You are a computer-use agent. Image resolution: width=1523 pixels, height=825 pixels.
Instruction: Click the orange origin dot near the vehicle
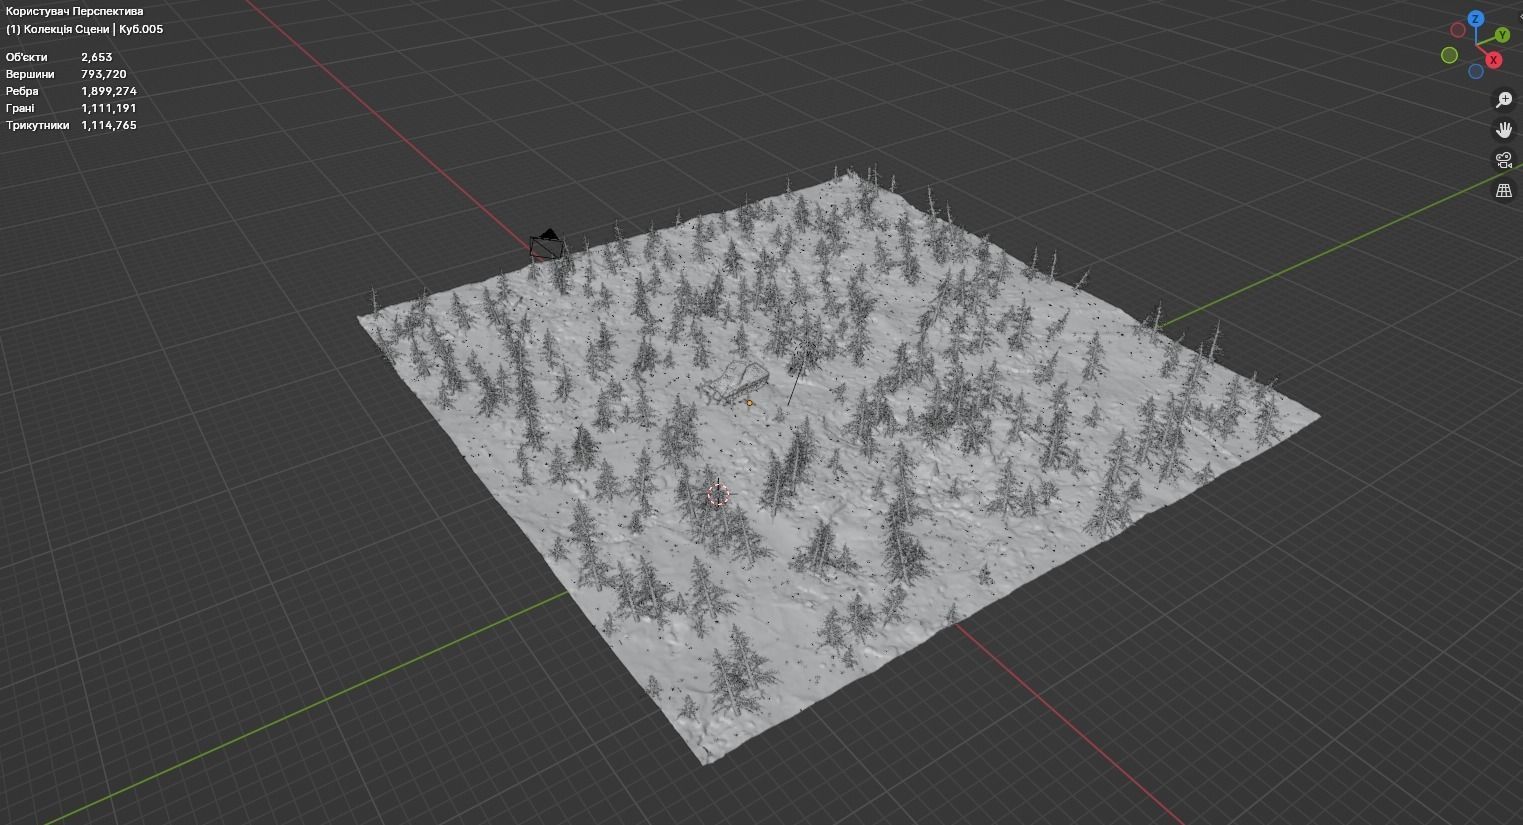(749, 403)
